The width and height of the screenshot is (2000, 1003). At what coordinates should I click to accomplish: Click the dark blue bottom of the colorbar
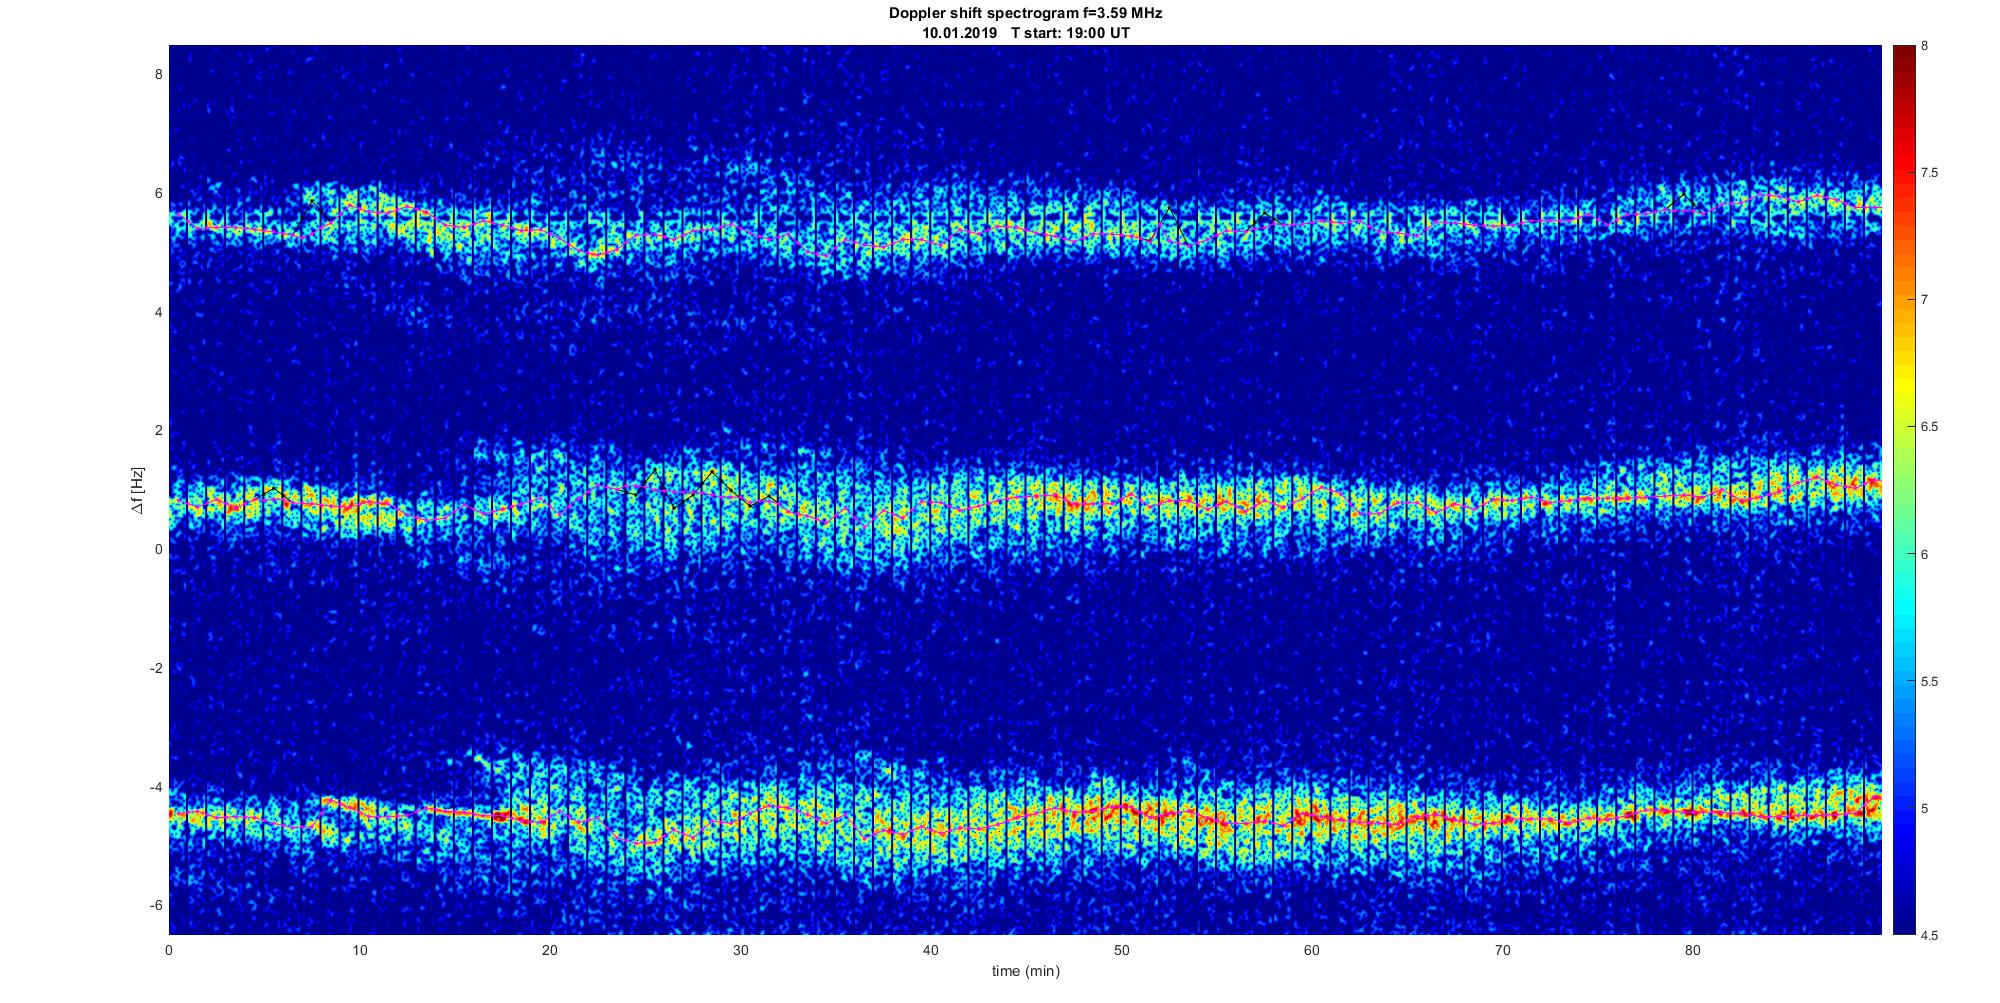(1903, 926)
